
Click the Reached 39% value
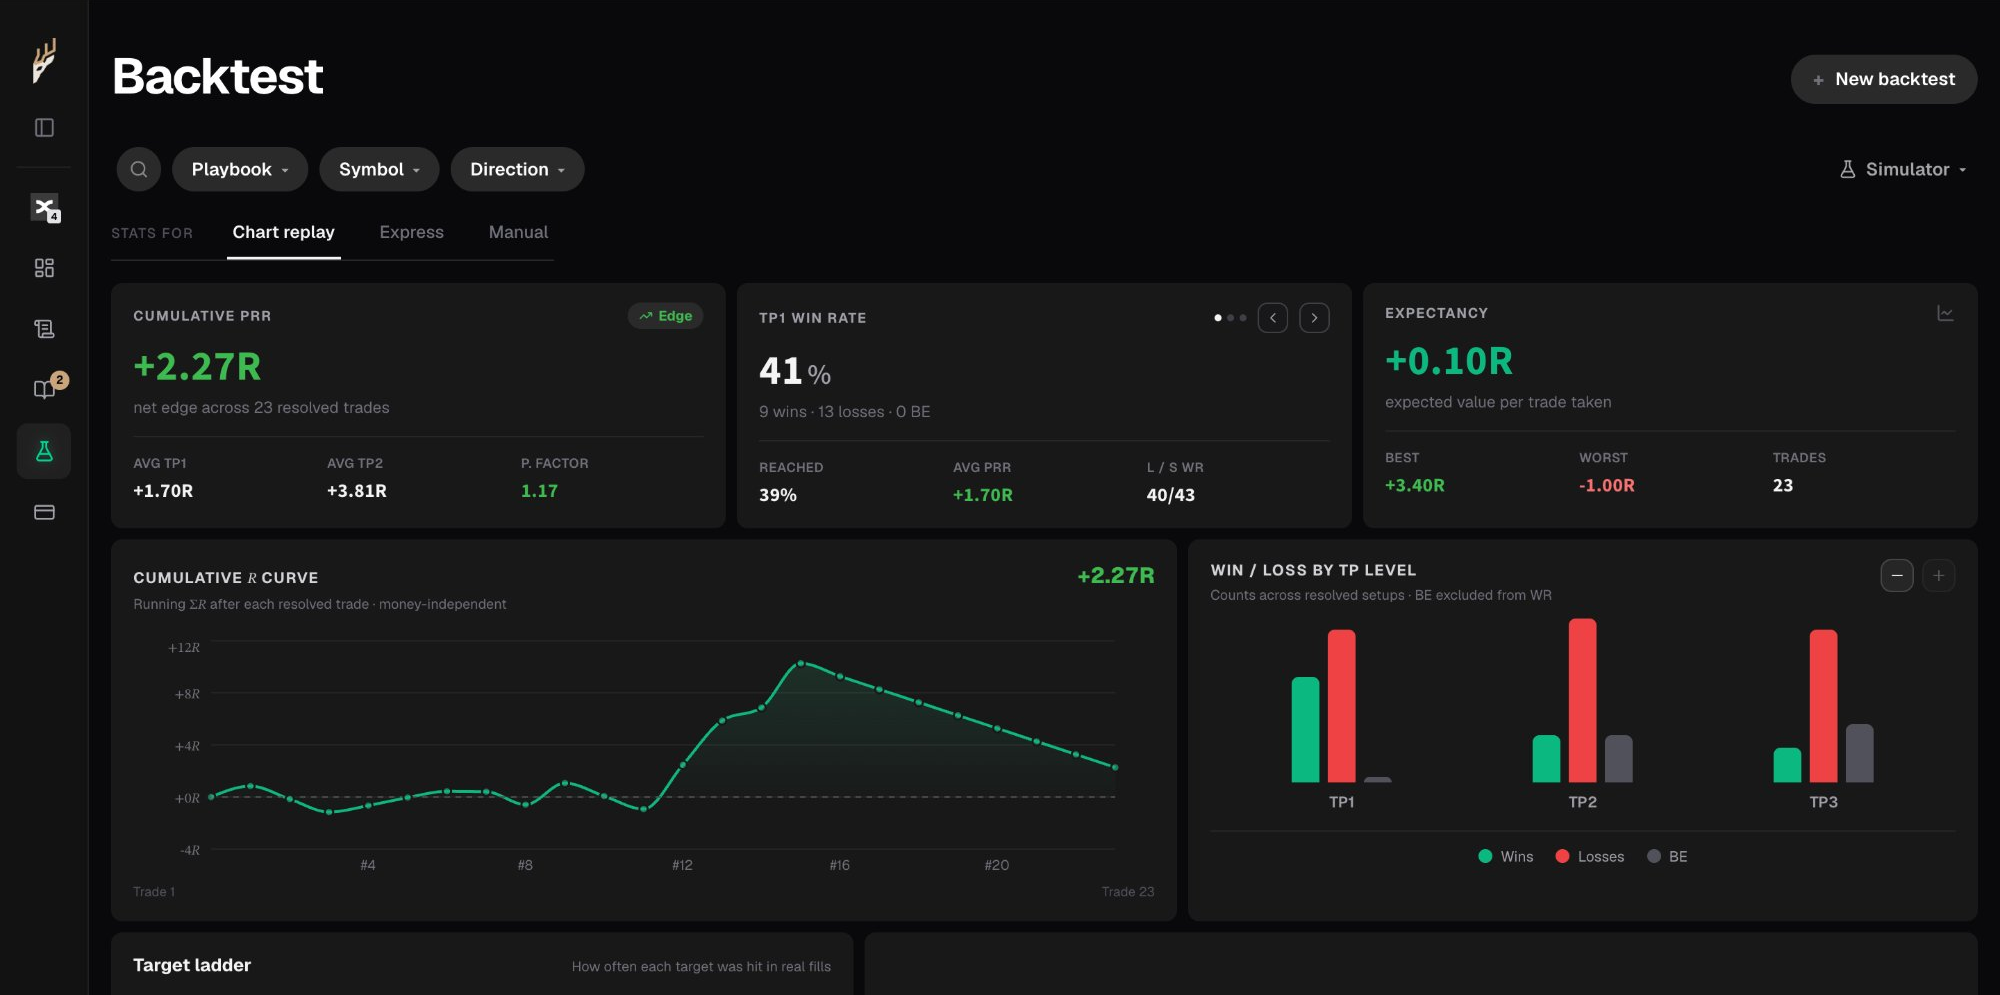(778, 495)
